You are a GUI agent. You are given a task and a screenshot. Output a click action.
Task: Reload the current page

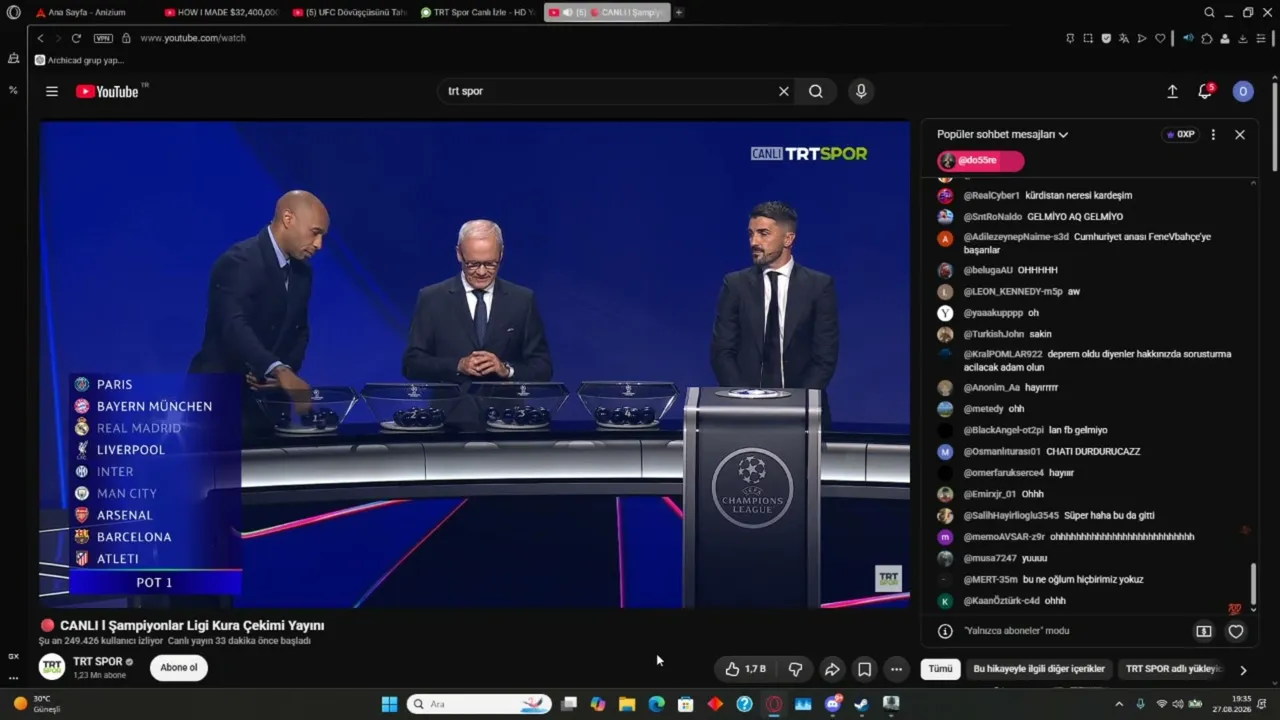click(76, 38)
